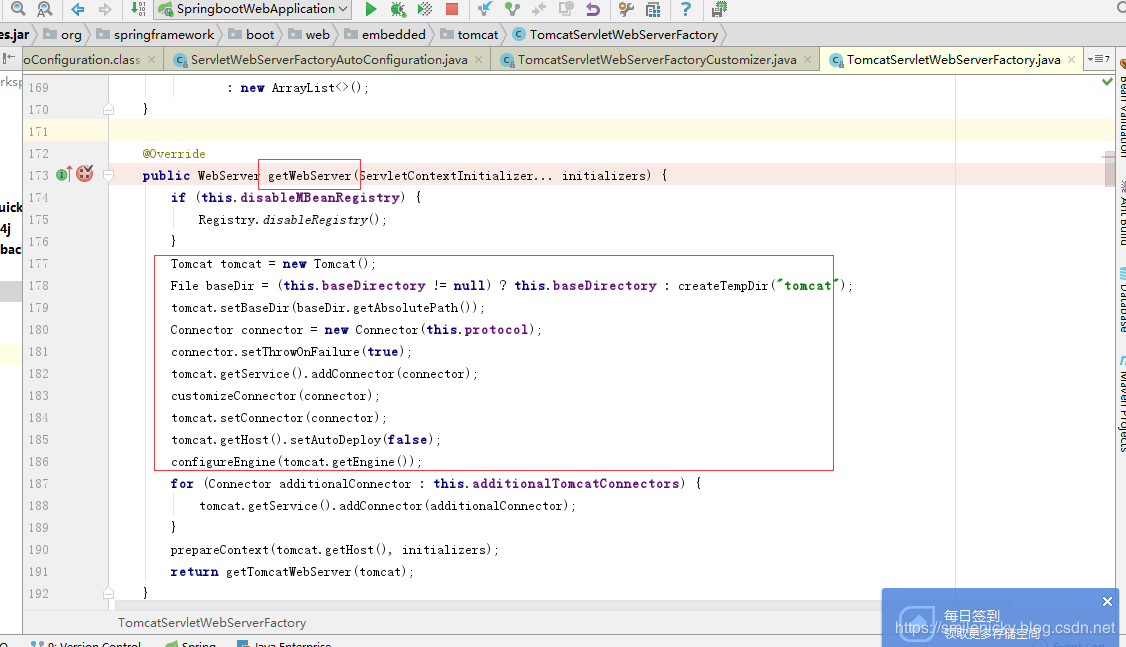The height and width of the screenshot is (647, 1126).
Task: Click the red gutter marker icon on line 173
Action: tap(85, 173)
